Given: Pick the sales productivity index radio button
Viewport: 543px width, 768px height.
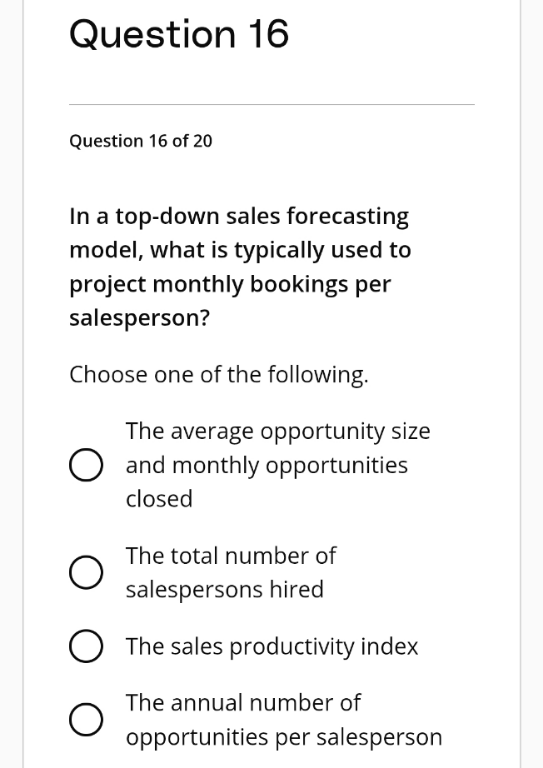Looking at the screenshot, I should (x=86, y=646).
